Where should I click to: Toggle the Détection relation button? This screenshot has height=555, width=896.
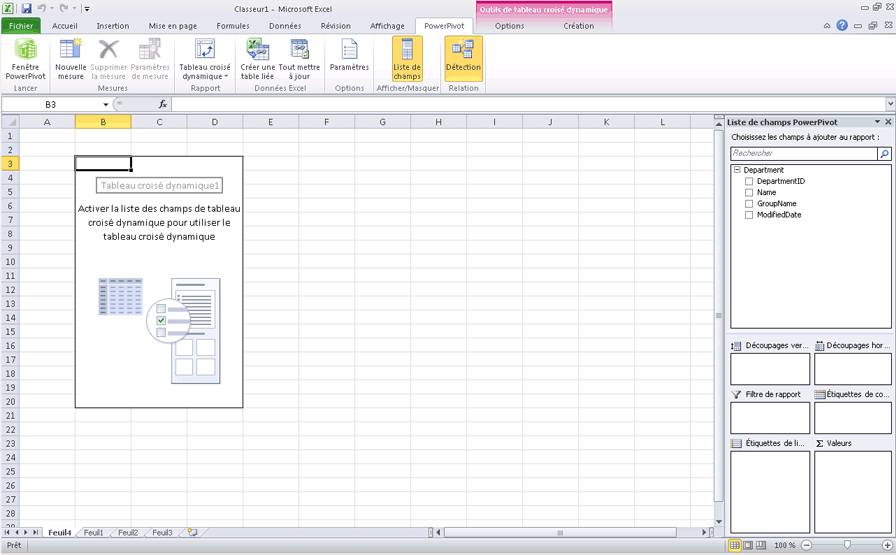[463, 59]
